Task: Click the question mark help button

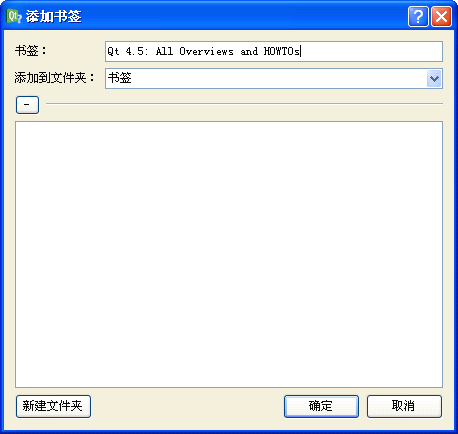Action: pos(418,16)
